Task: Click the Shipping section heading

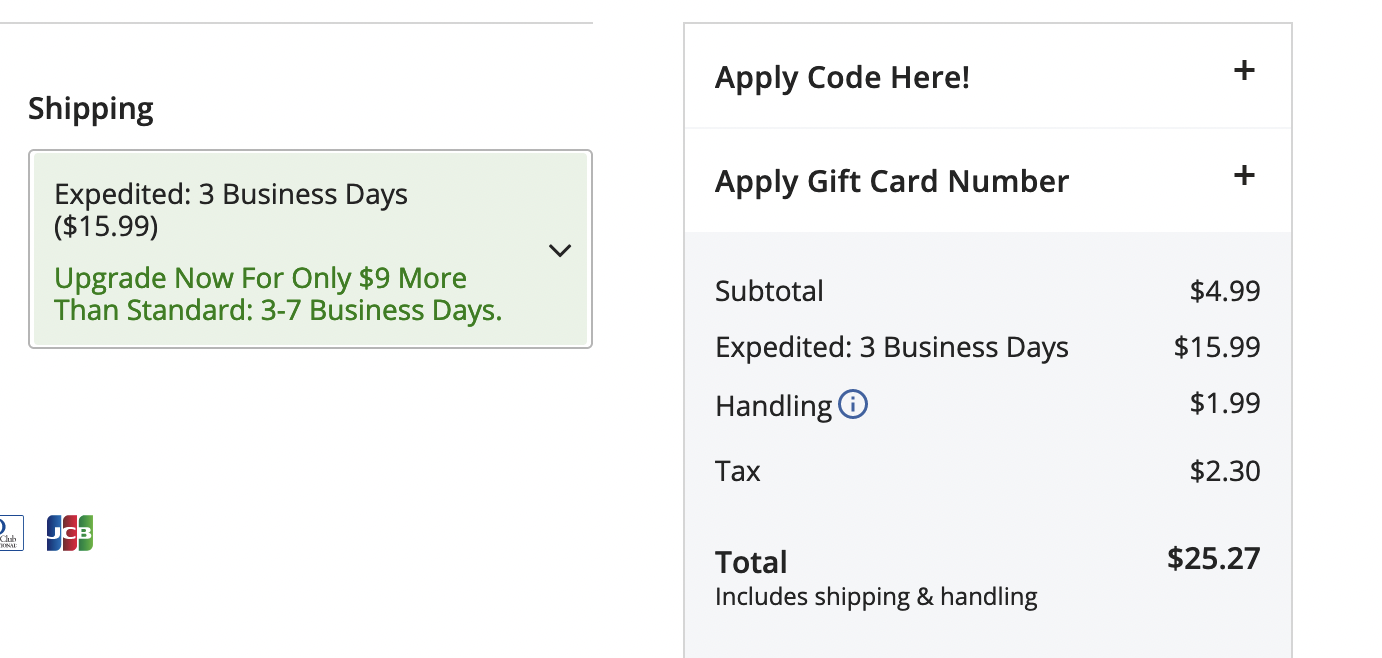Action: click(x=91, y=108)
